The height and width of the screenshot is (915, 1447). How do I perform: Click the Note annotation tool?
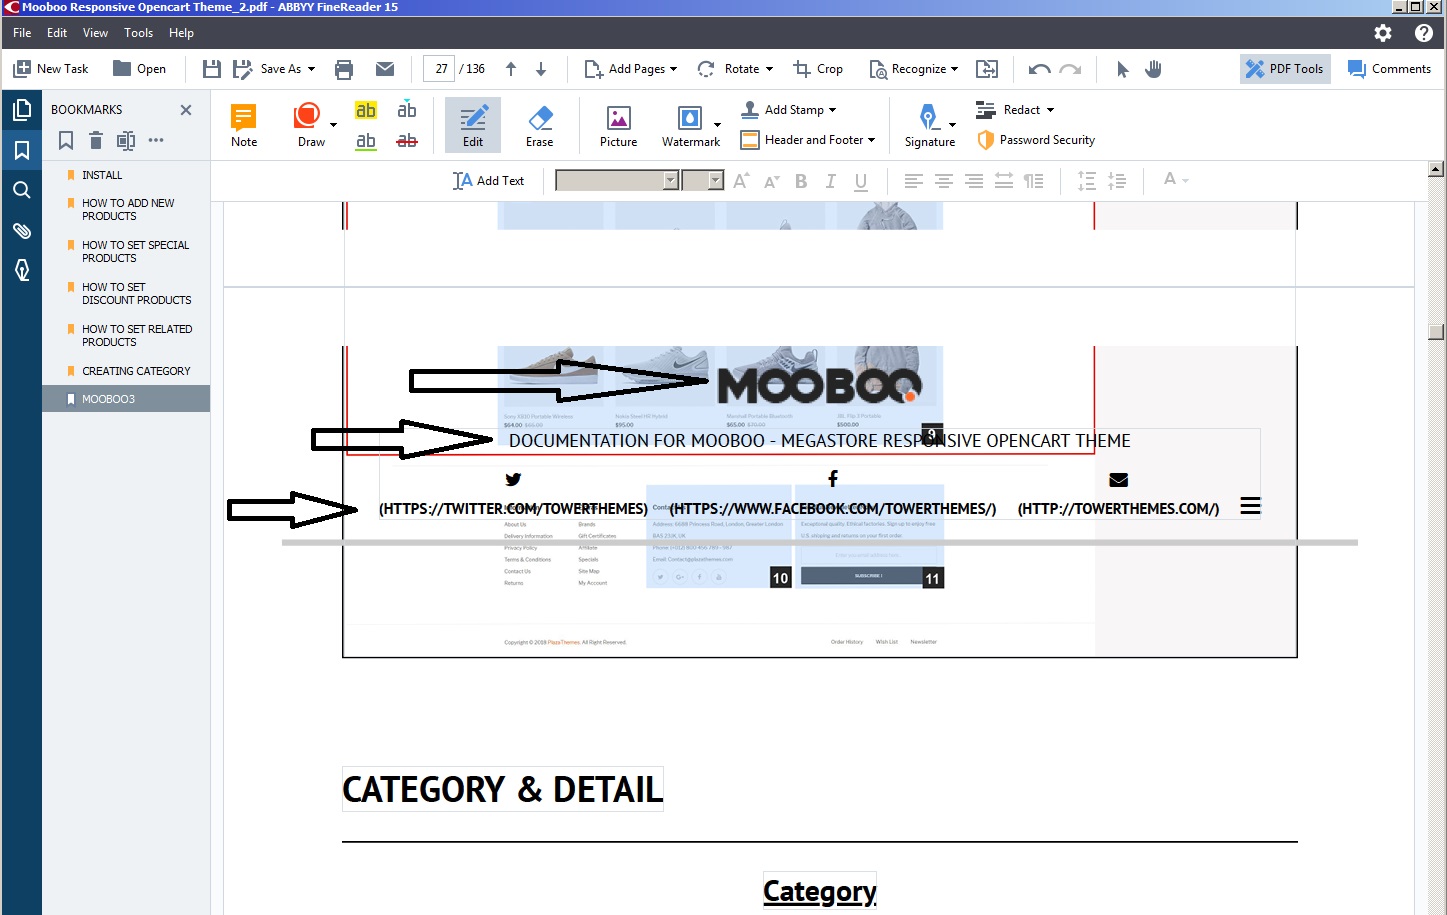click(x=244, y=126)
